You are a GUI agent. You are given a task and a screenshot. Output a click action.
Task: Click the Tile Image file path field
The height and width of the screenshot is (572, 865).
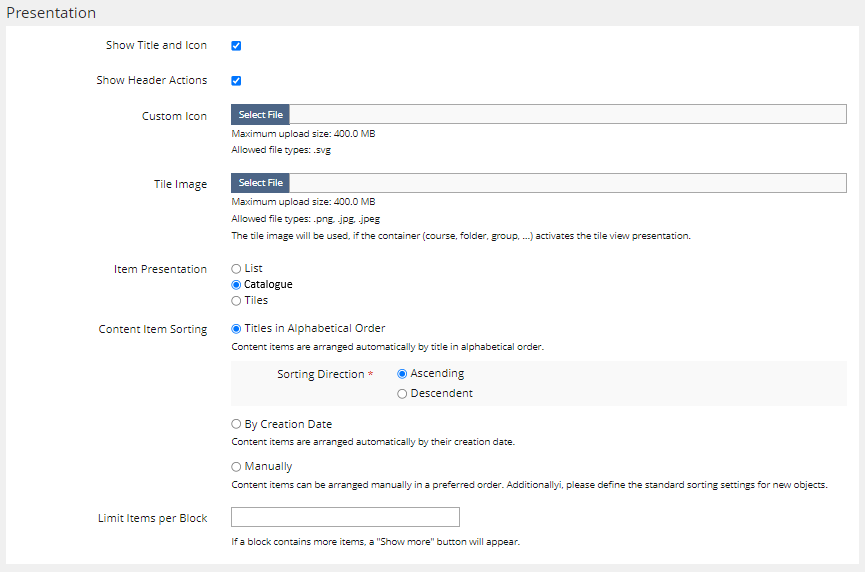point(567,182)
